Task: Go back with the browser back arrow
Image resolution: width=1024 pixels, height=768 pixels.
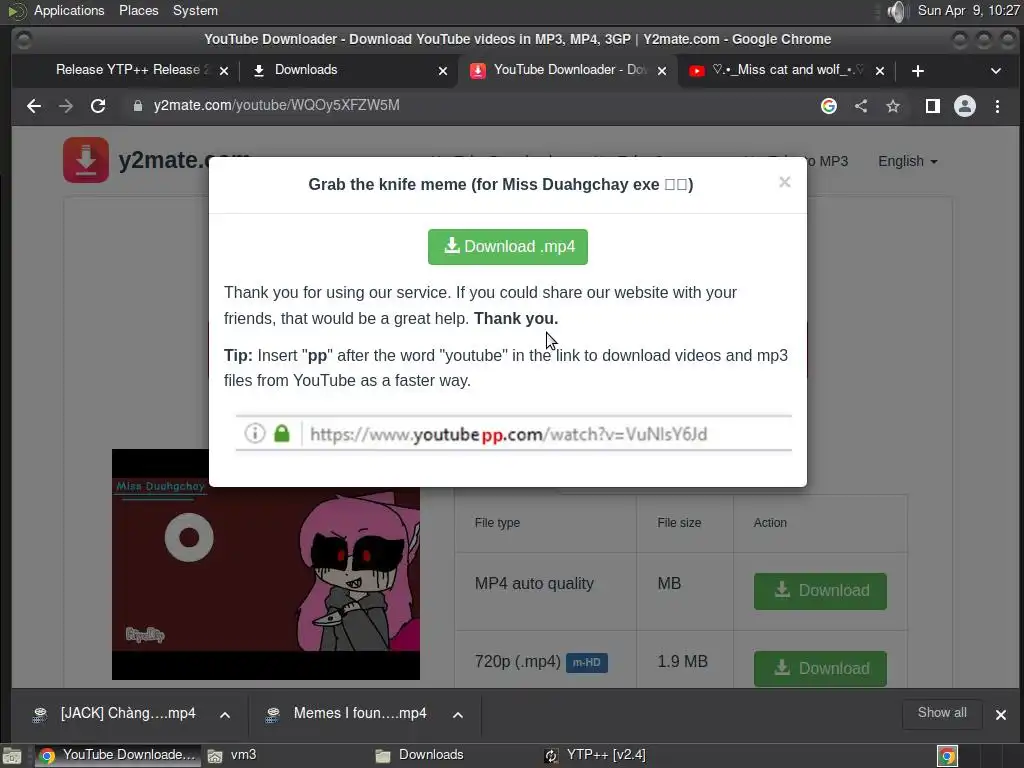Action: [34, 106]
